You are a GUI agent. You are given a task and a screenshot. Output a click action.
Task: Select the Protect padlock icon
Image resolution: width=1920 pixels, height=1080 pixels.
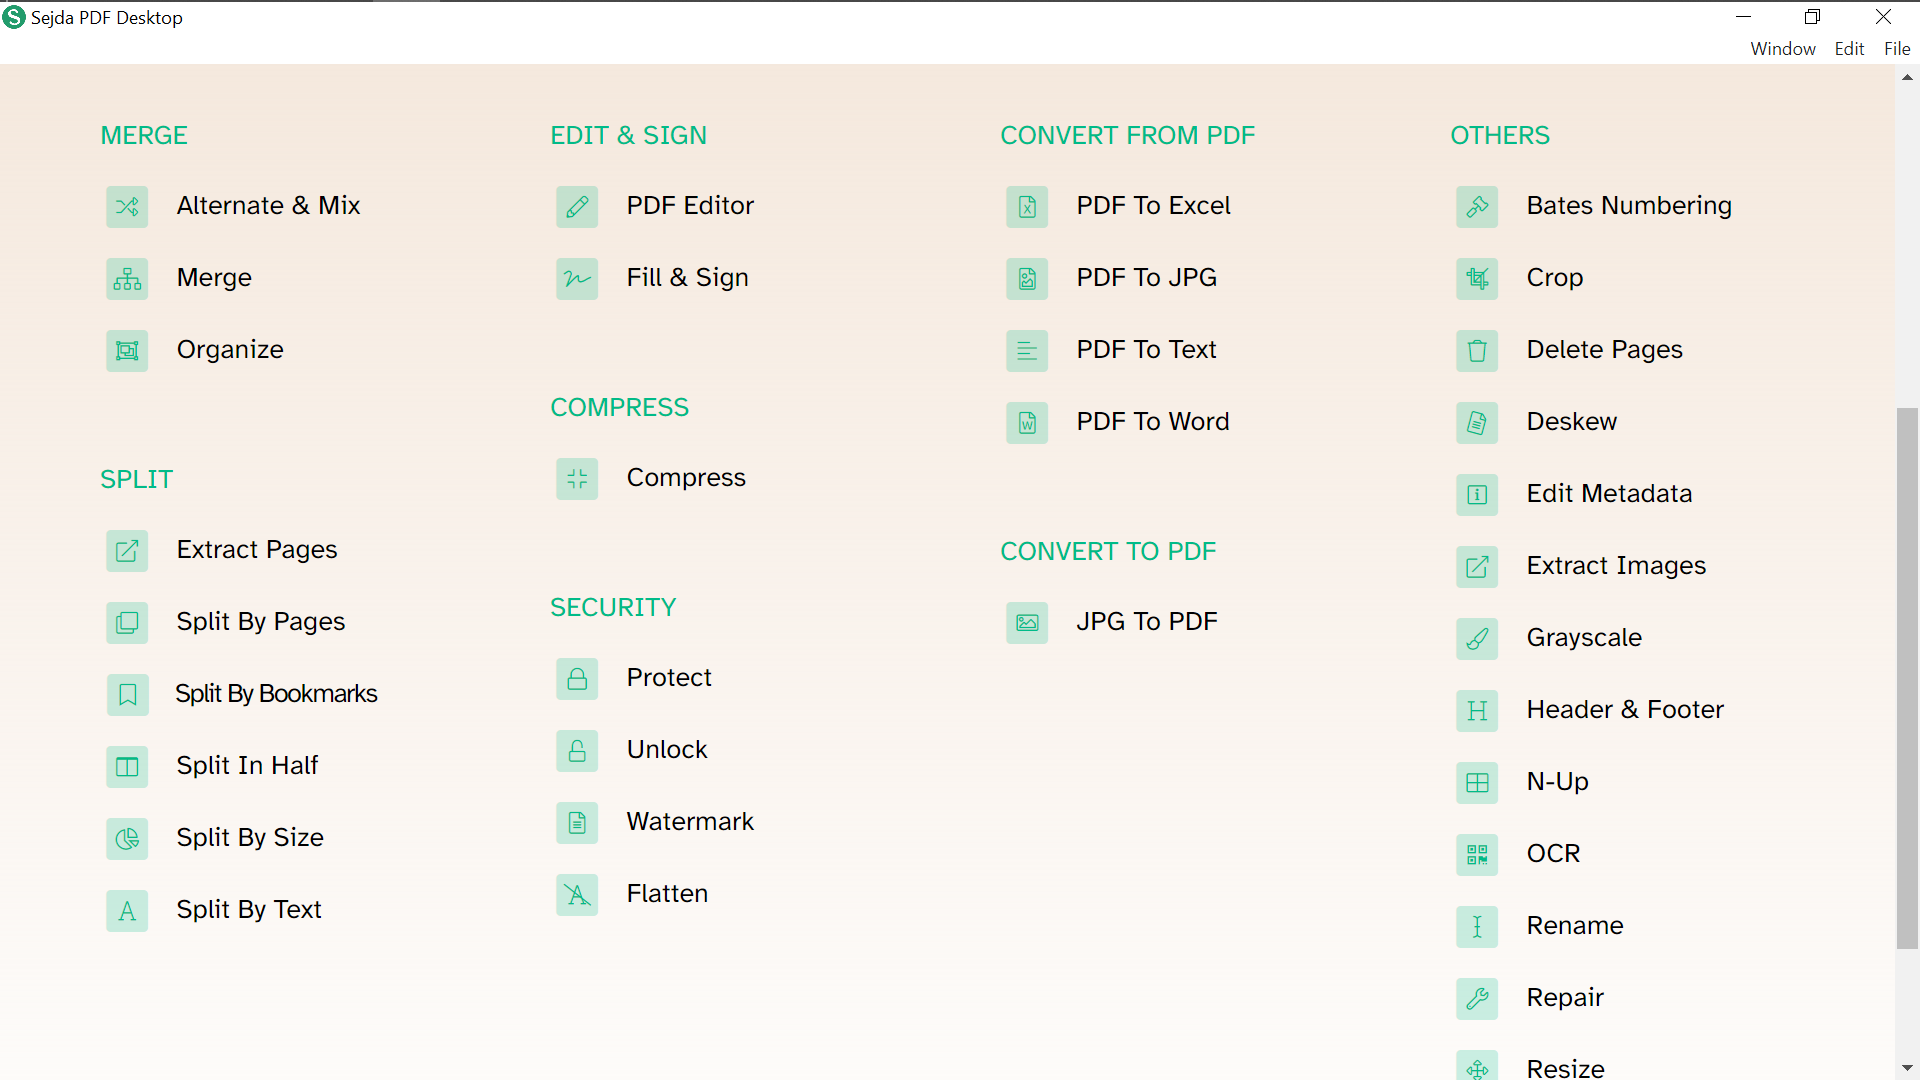pyautogui.click(x=577, y=679)
